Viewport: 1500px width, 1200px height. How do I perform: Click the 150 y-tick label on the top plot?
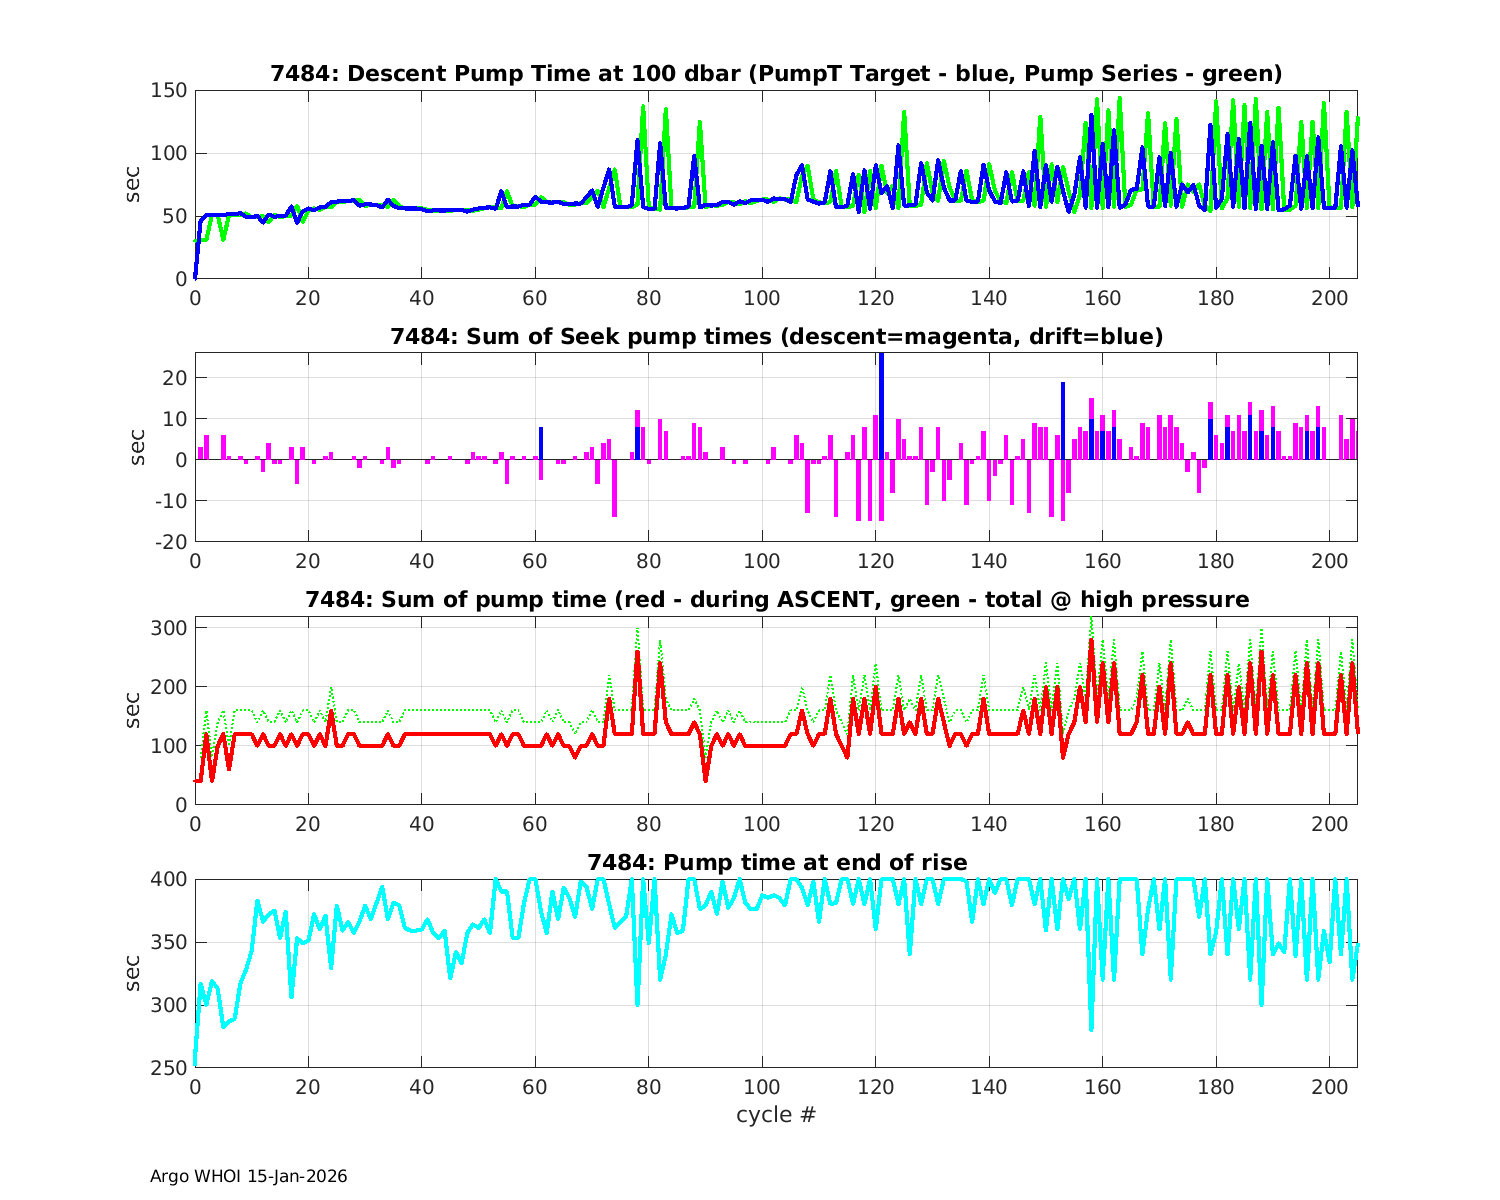click(x=168, y=91)
